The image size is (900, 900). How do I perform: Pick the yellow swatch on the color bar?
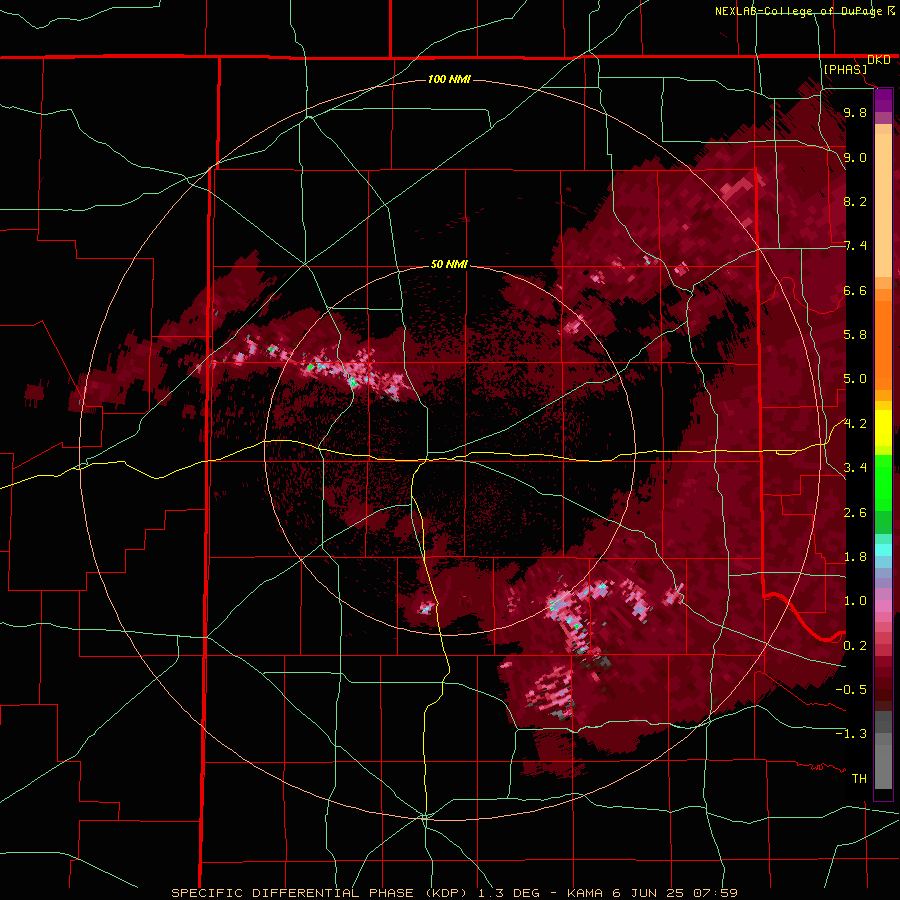pos(883,428)
